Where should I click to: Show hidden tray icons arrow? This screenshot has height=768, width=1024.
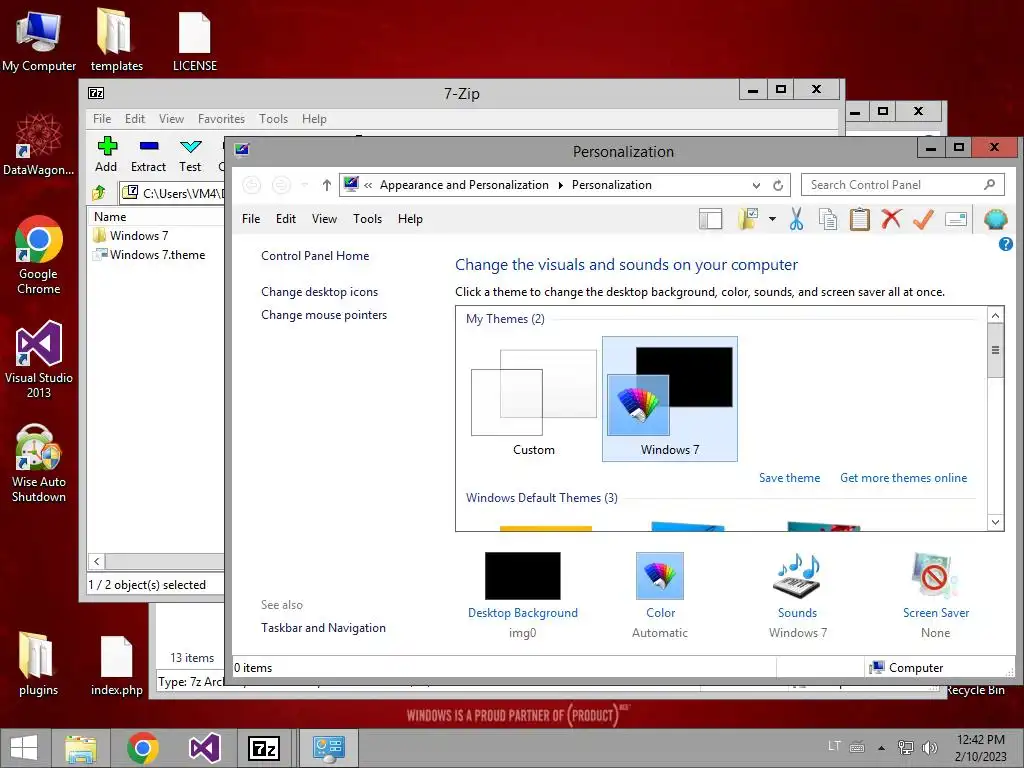click(881, 748)
